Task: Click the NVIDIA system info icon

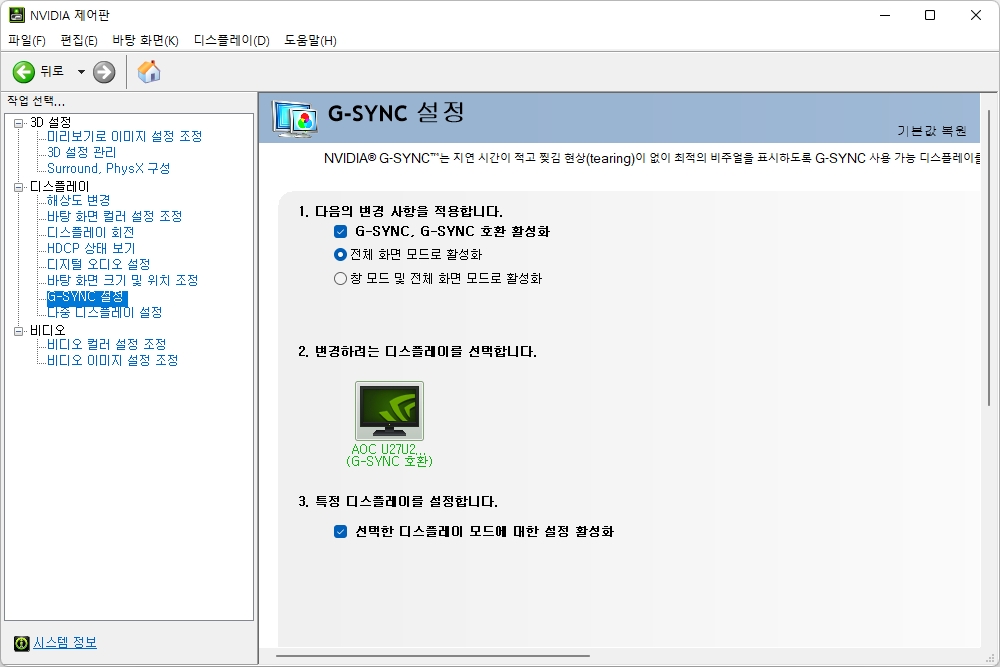Action: point(22,643)
